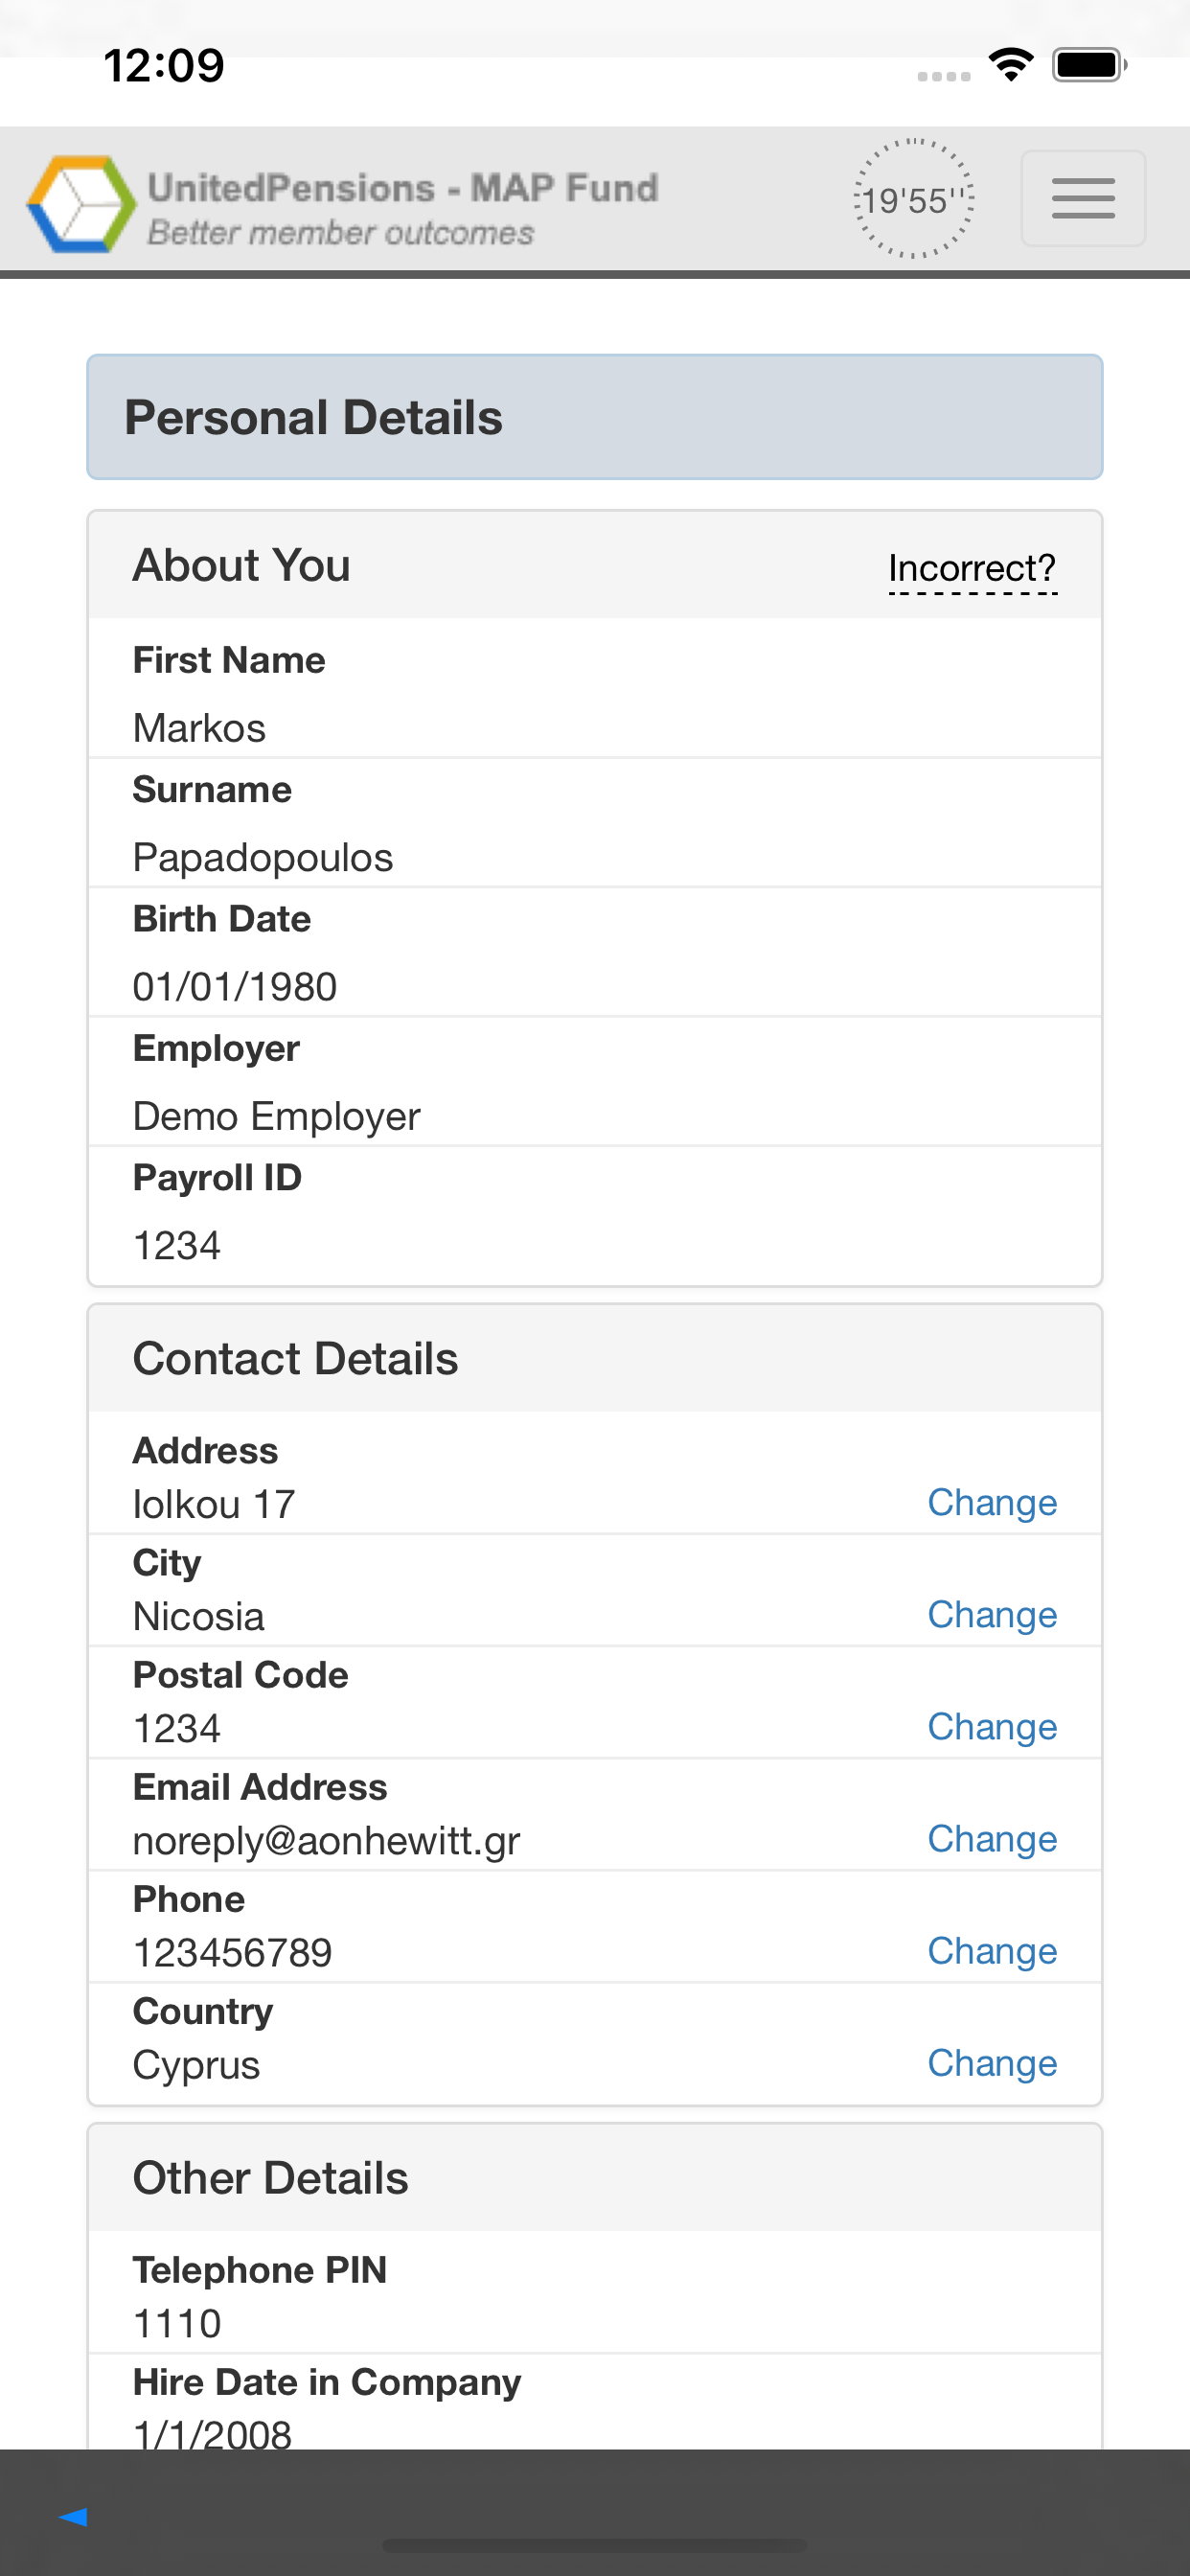1190x2576 pixels.
Task: Click the Incorrect? link in About You
Action: click(971, 569)
